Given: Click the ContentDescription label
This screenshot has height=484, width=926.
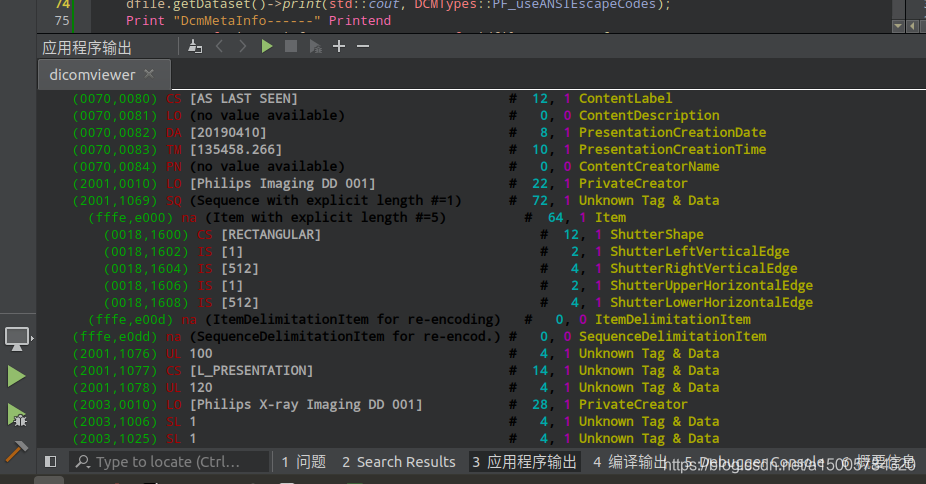Looking at the screenshot, I should (649, 116).
